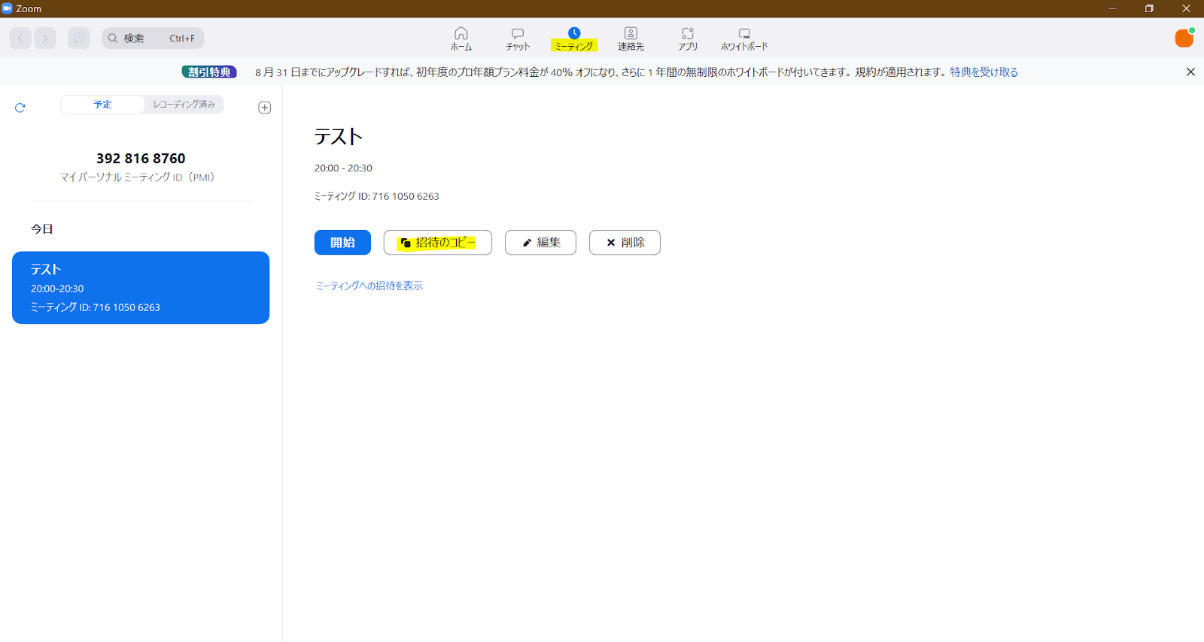Screen dimensions: 1204x642
Task: Open the Chat (チャット) tab
Action: point(518,39)
